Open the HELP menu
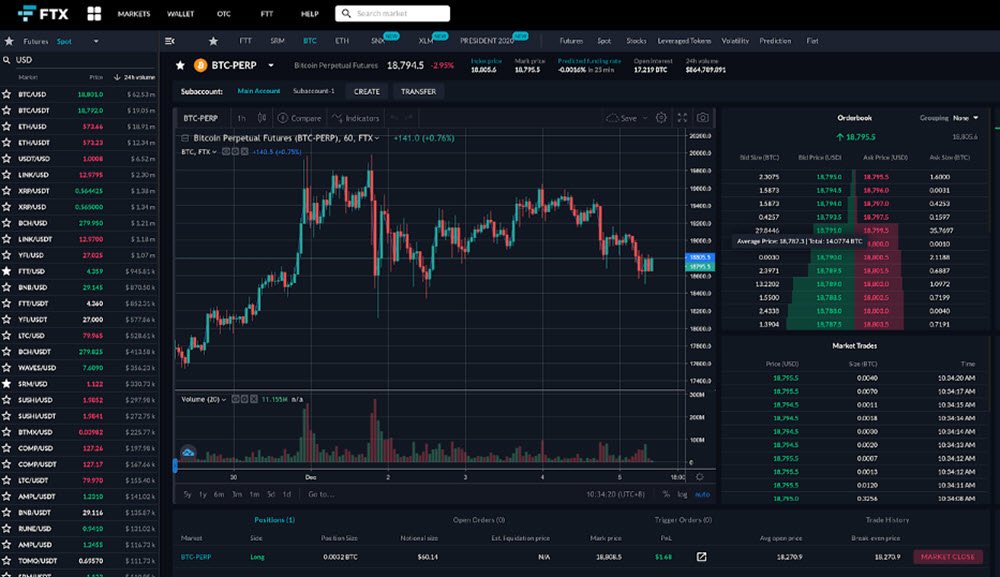 click(x=310, y=13)
